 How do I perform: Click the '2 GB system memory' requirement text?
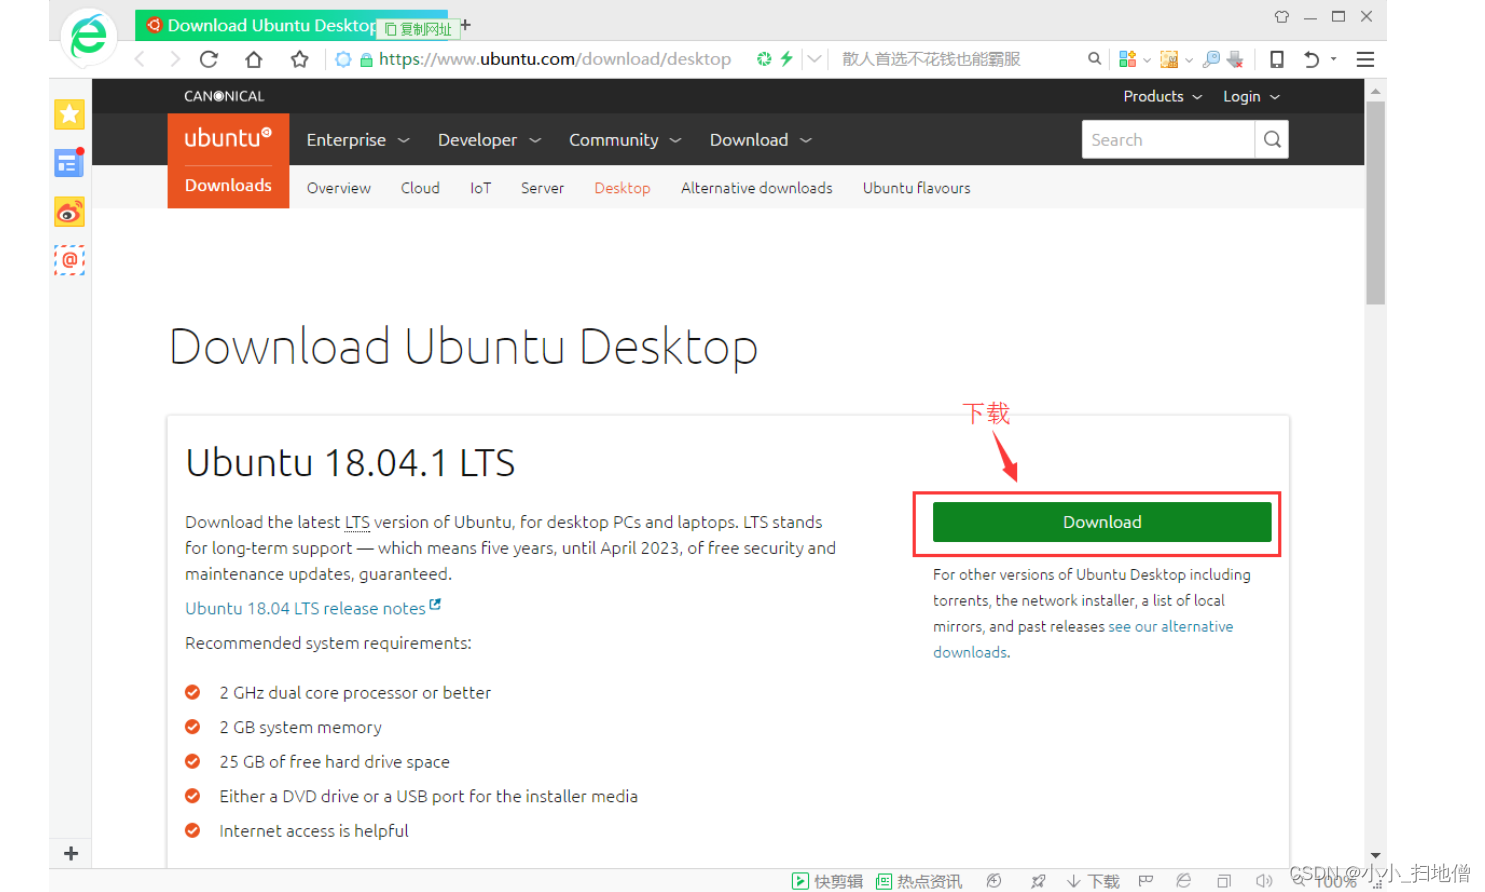click(300, 727)
